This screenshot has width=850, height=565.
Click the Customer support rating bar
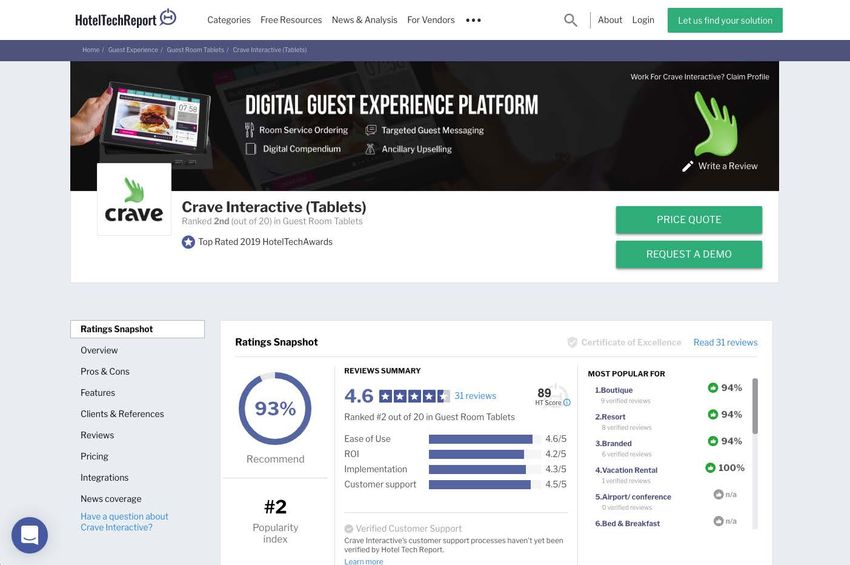tap(485, 484)
